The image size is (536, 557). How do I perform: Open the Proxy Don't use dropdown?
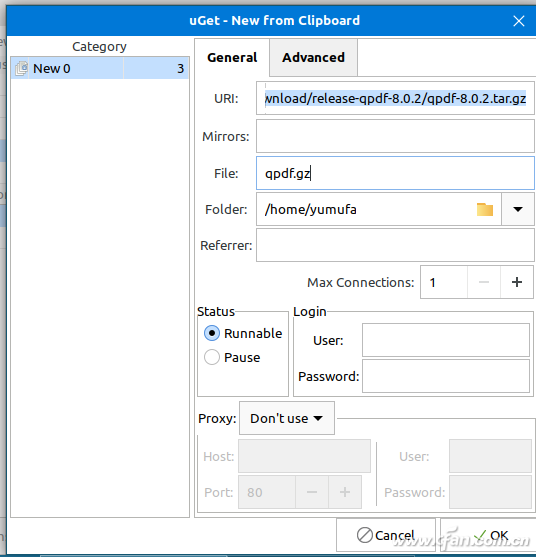tap(287, 418)
